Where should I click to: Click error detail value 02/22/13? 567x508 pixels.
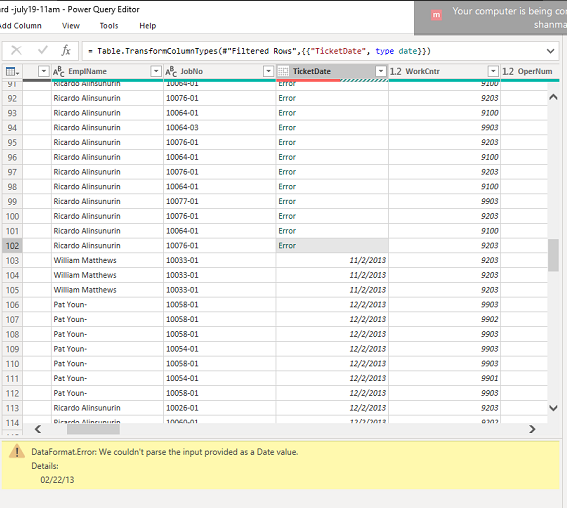(x=57, y=480)
